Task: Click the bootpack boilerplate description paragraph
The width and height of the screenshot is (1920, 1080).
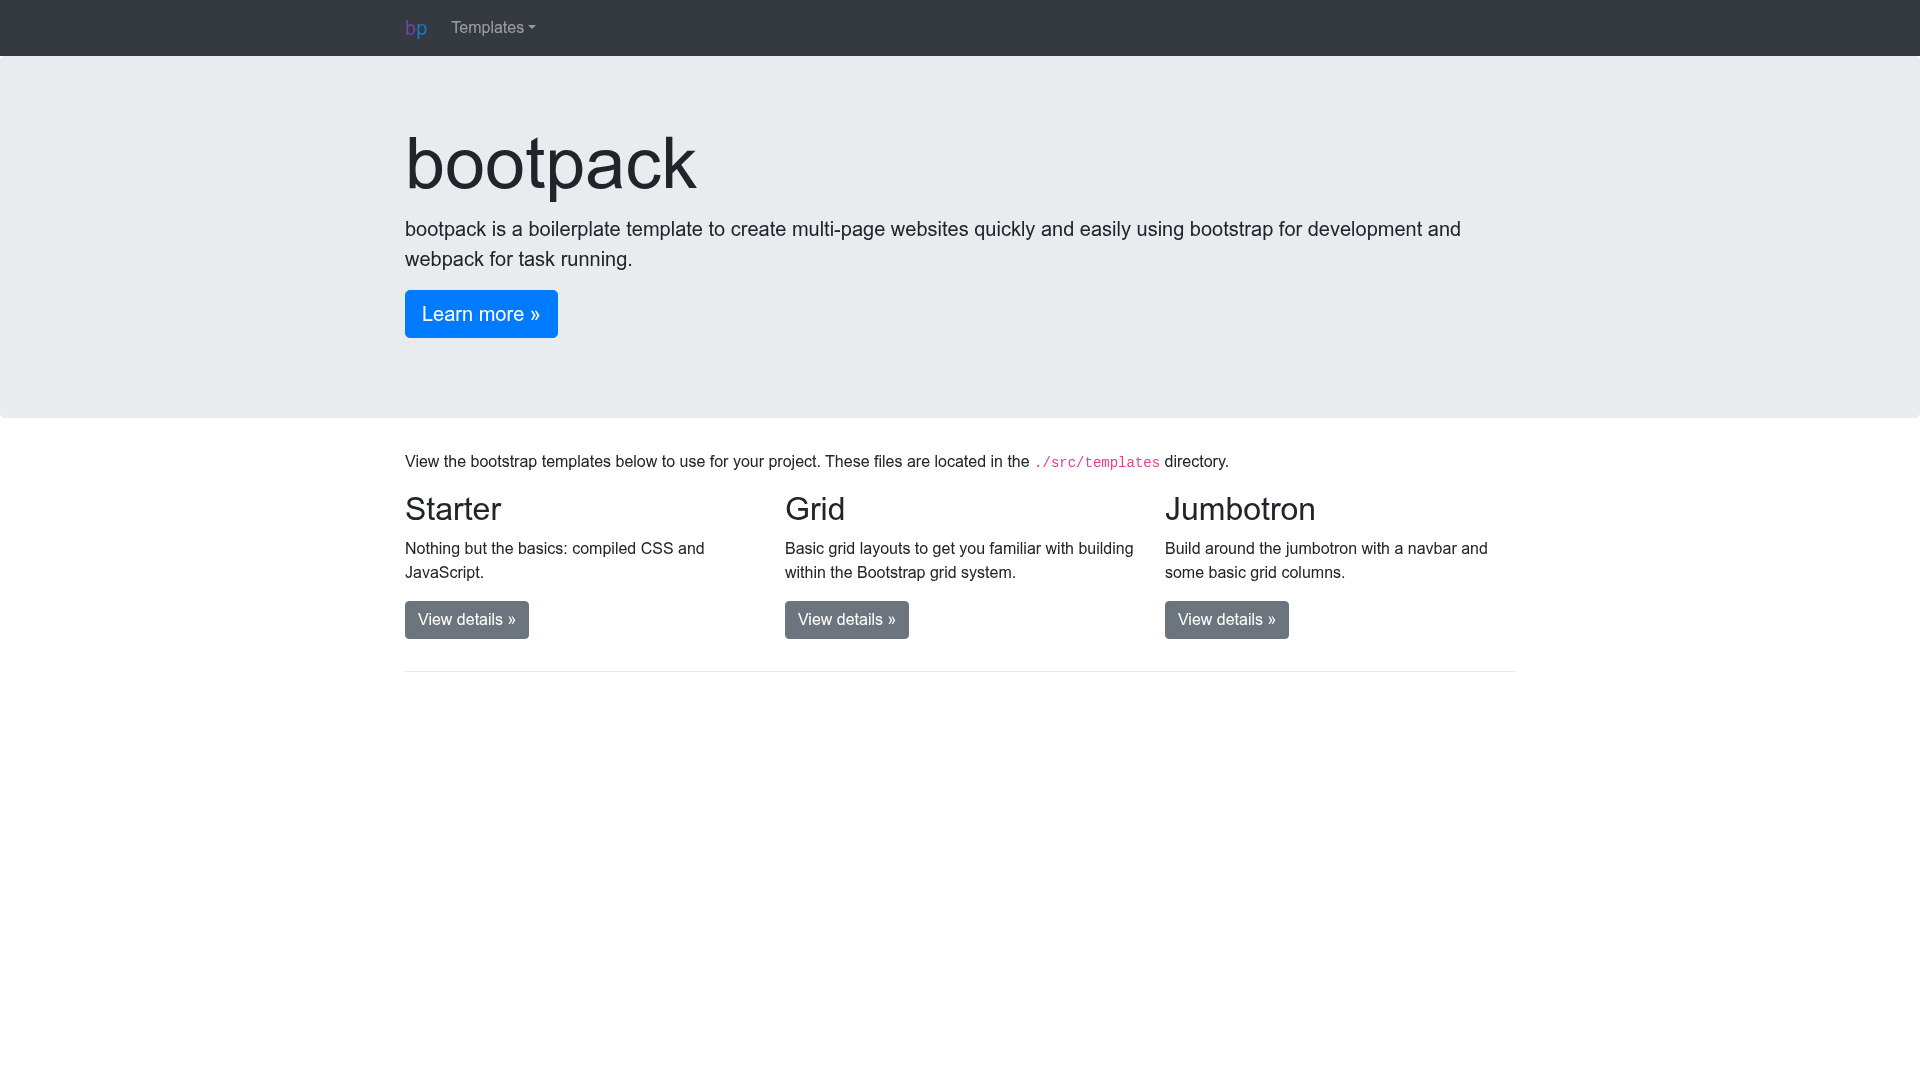Action: [933, 244]
